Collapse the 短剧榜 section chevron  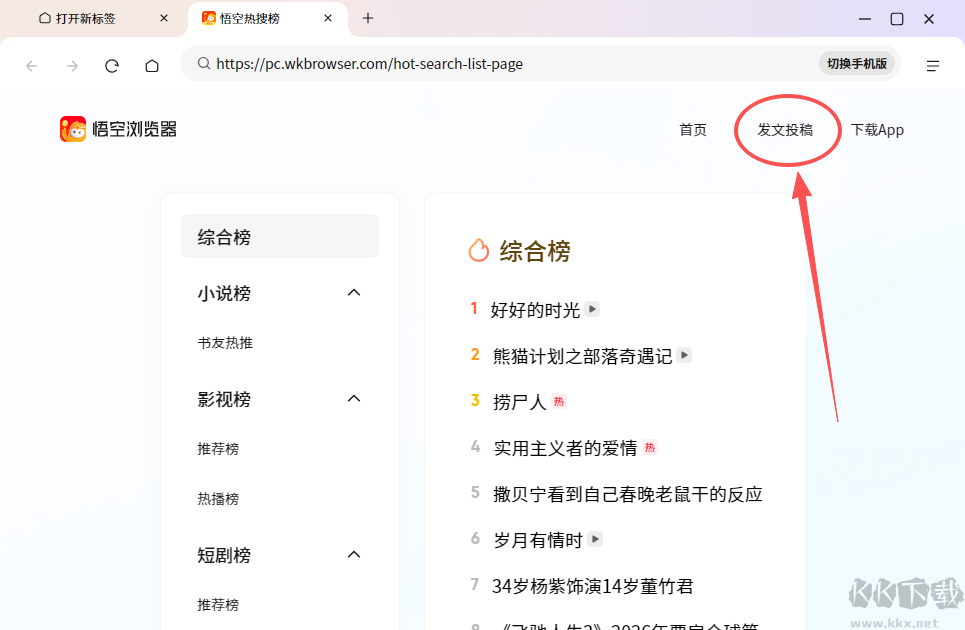[x=353, y=555]
